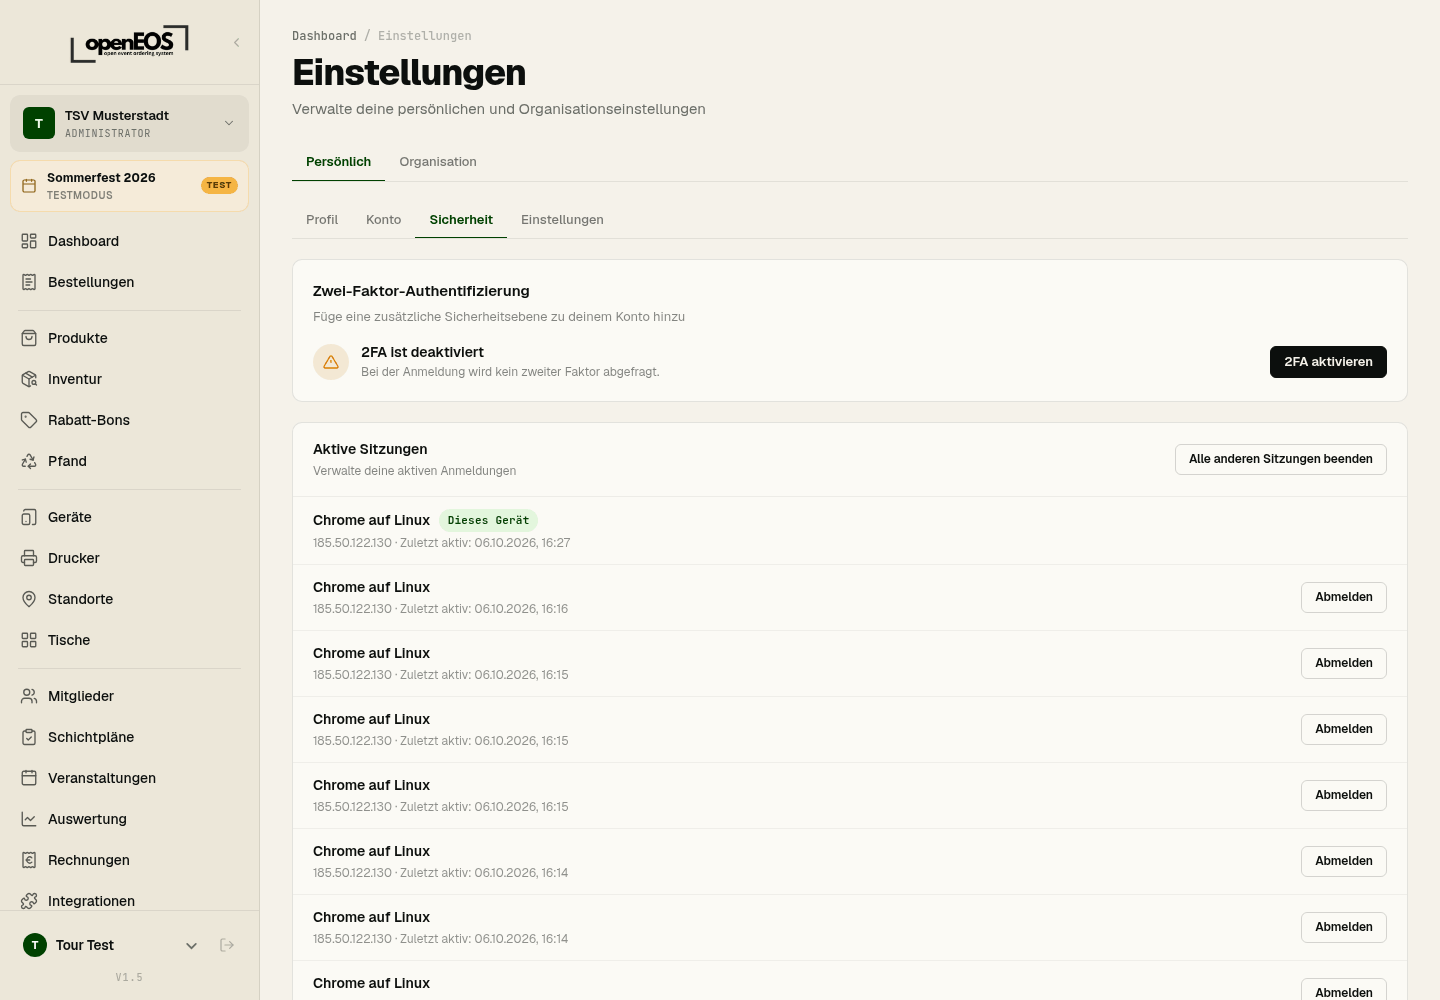1440x1000 pixels.
Task: Open Bestellungen via its clipboard icon
Action: click(x=29, y=282)
